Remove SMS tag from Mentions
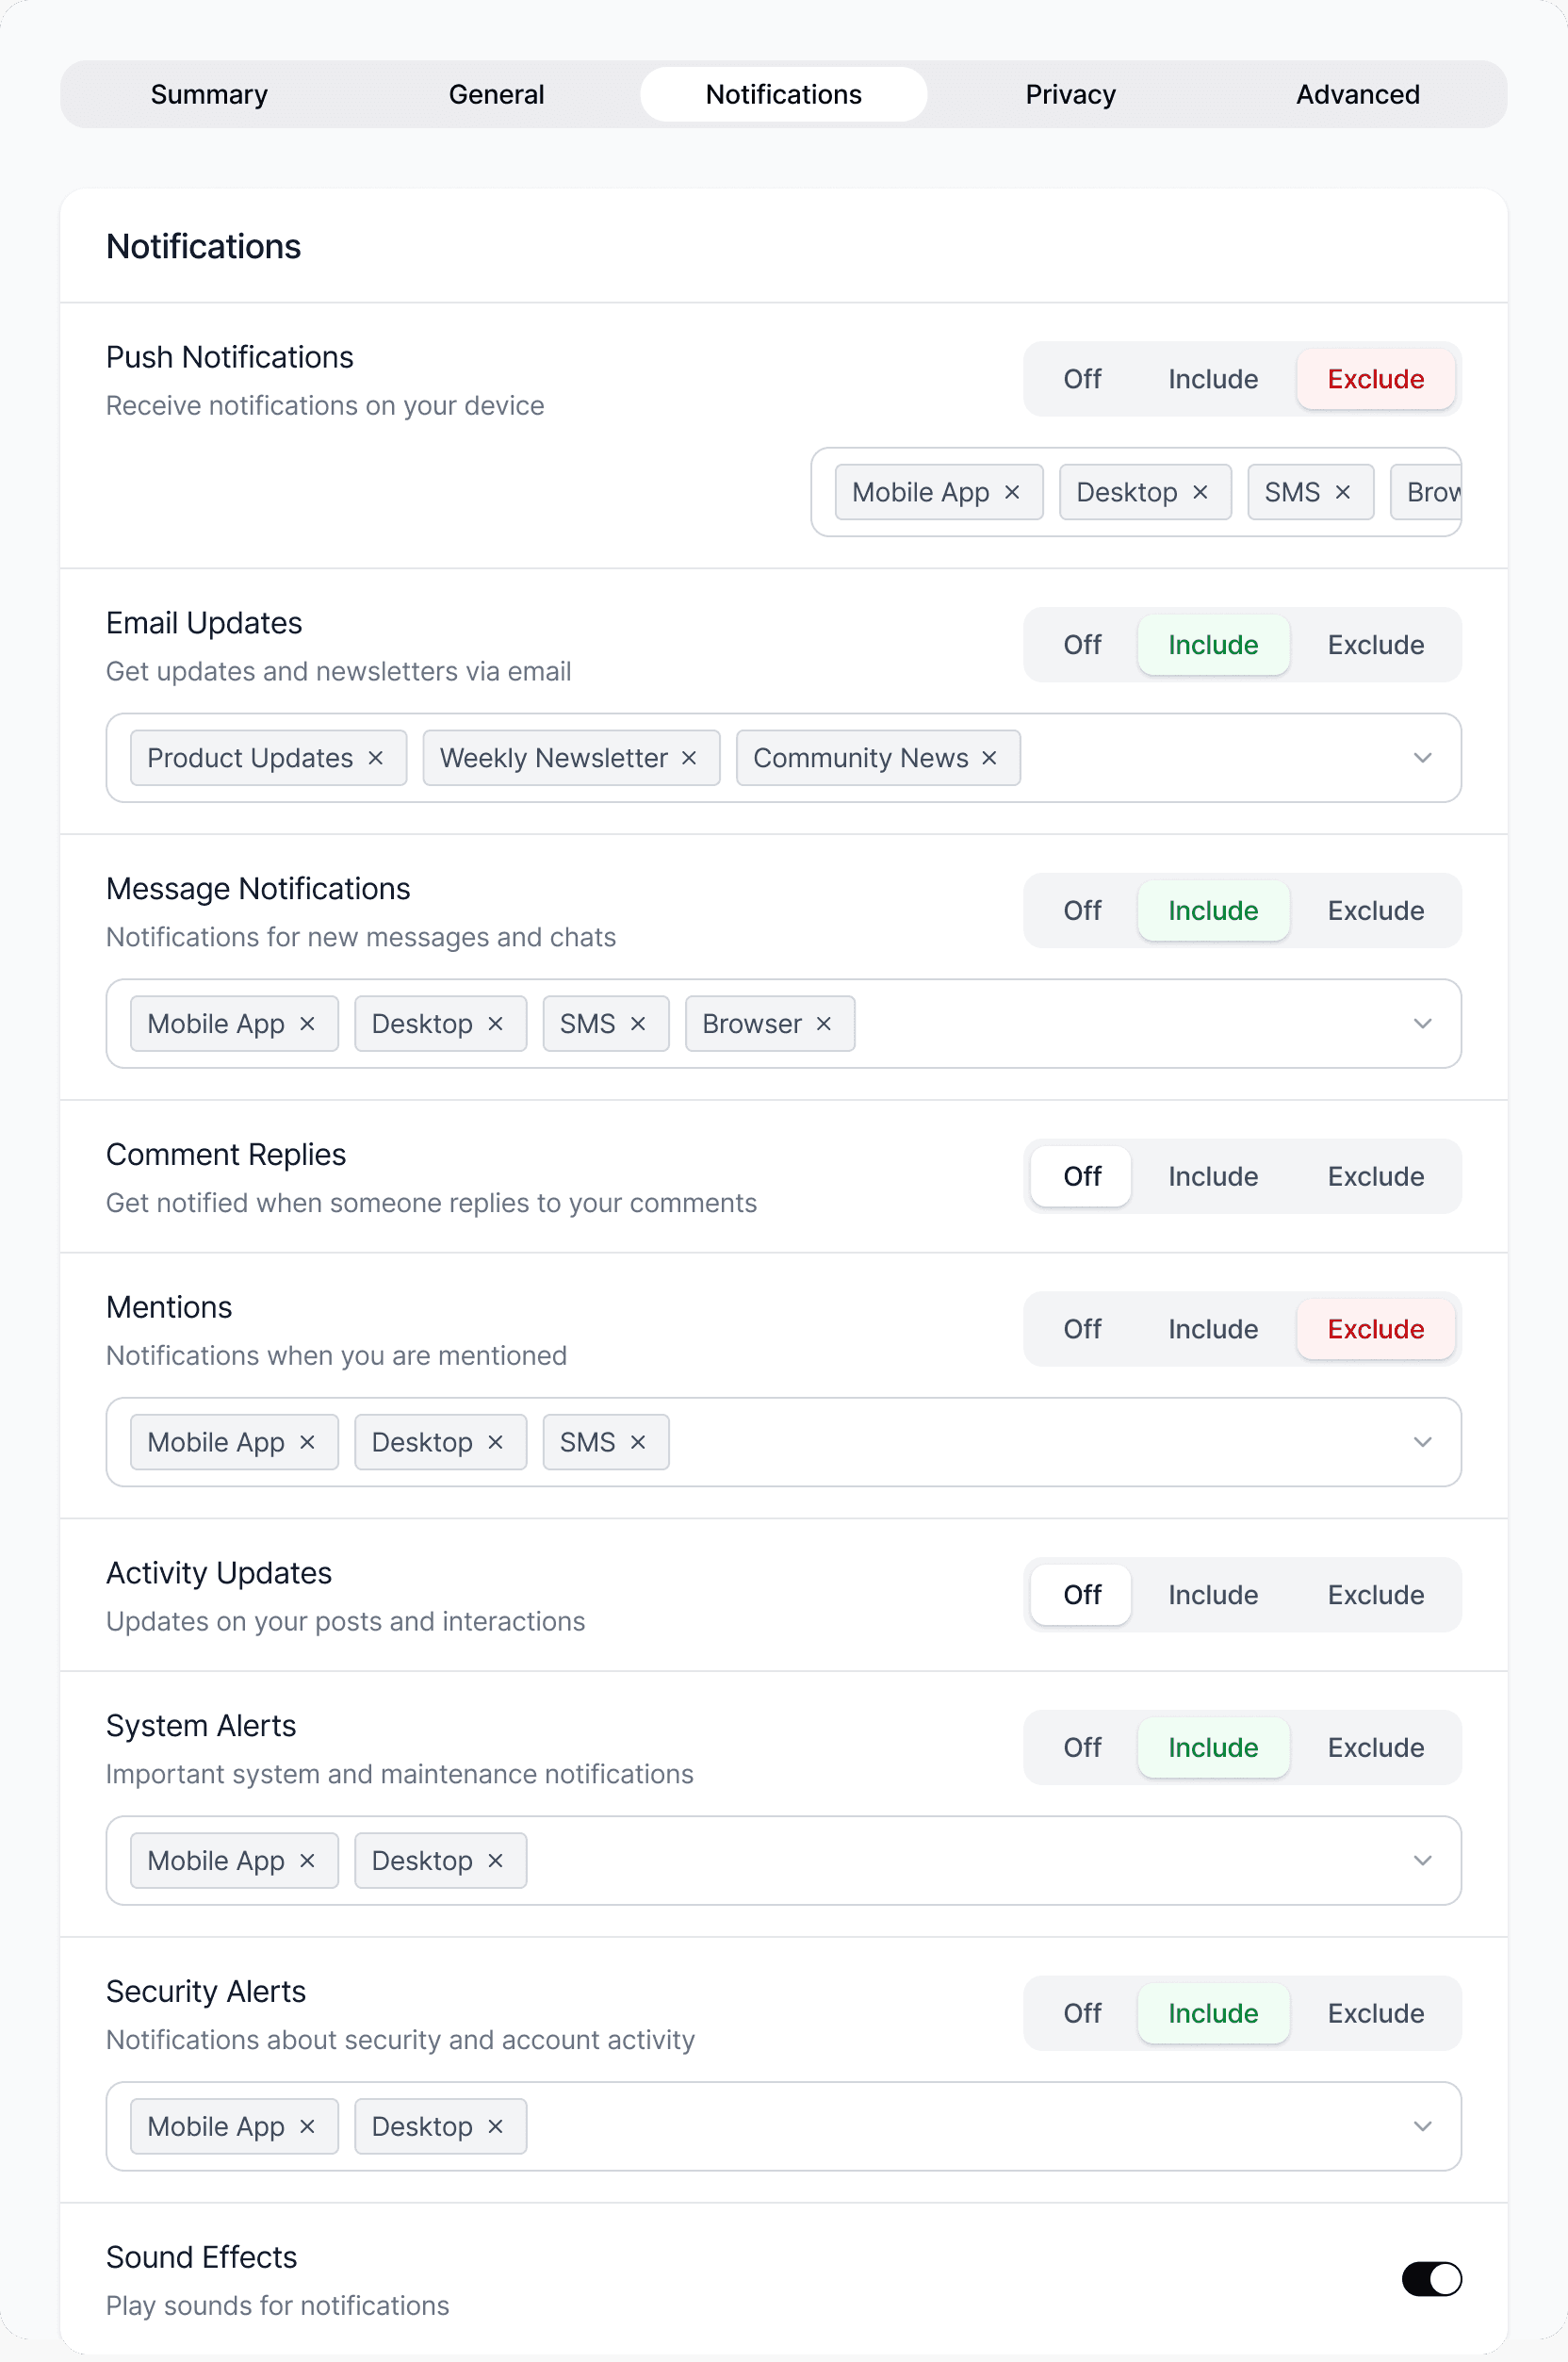Screen dimensions: 1568x2362 tap(638, 1442)
